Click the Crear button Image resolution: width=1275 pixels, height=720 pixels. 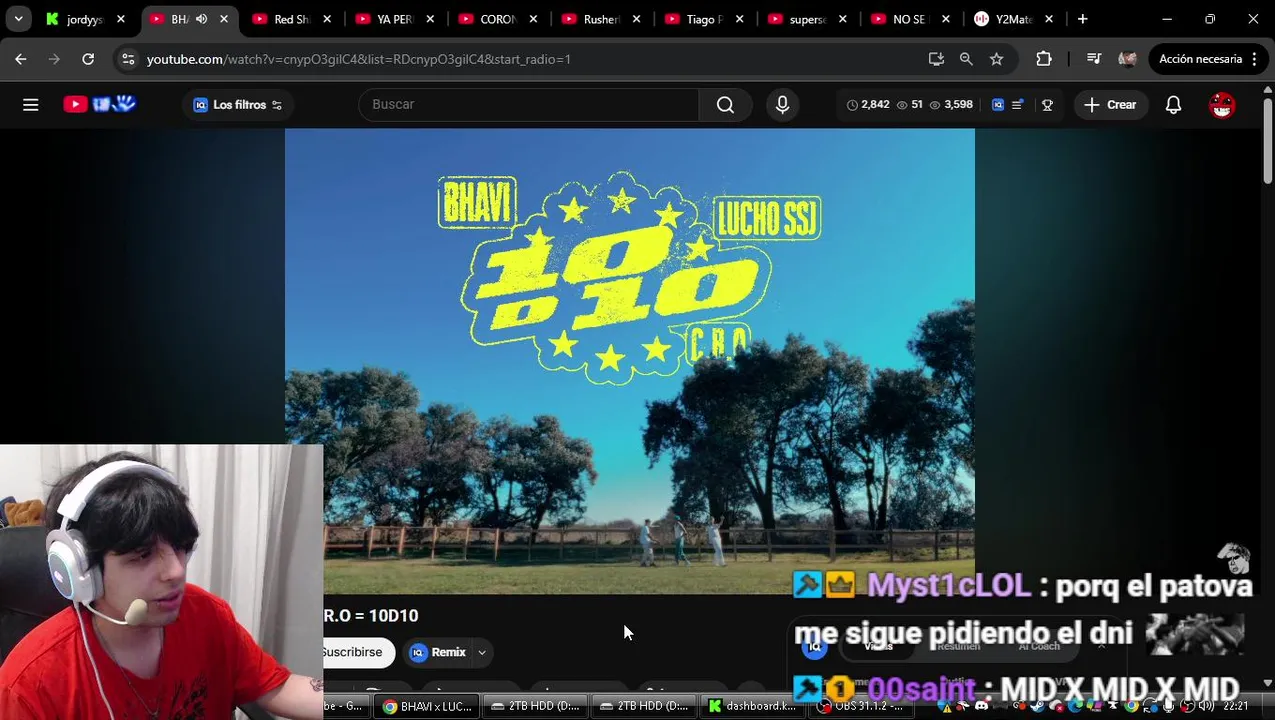coord(1110,104)
